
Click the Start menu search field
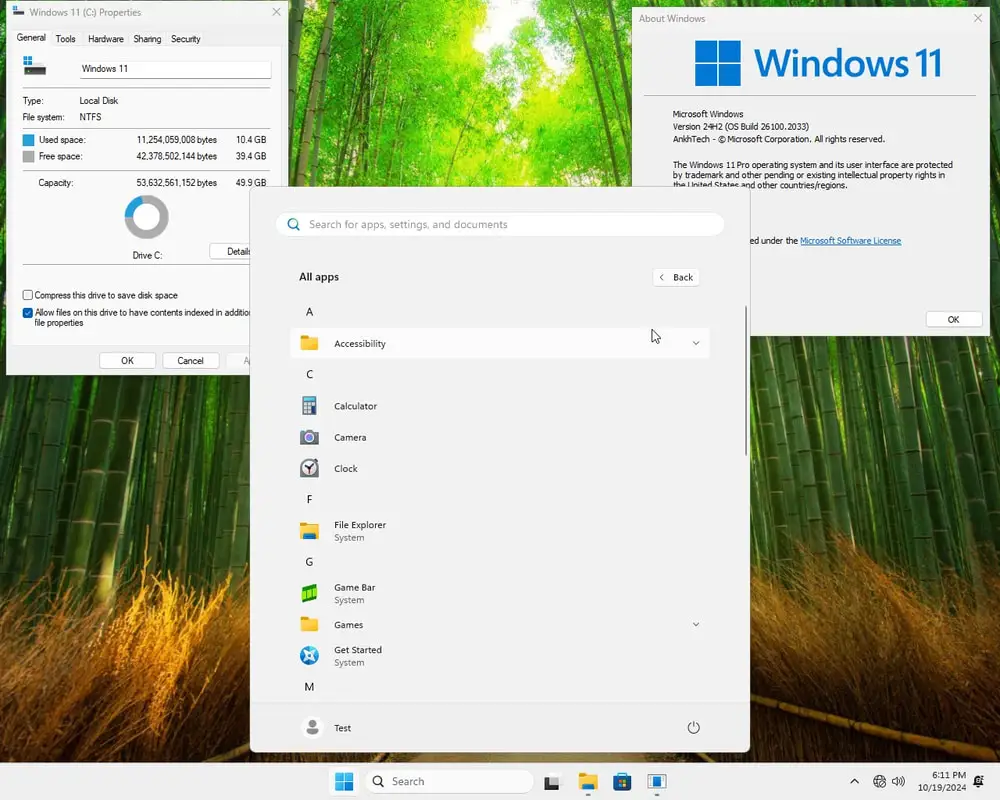(x=500, y=224)
